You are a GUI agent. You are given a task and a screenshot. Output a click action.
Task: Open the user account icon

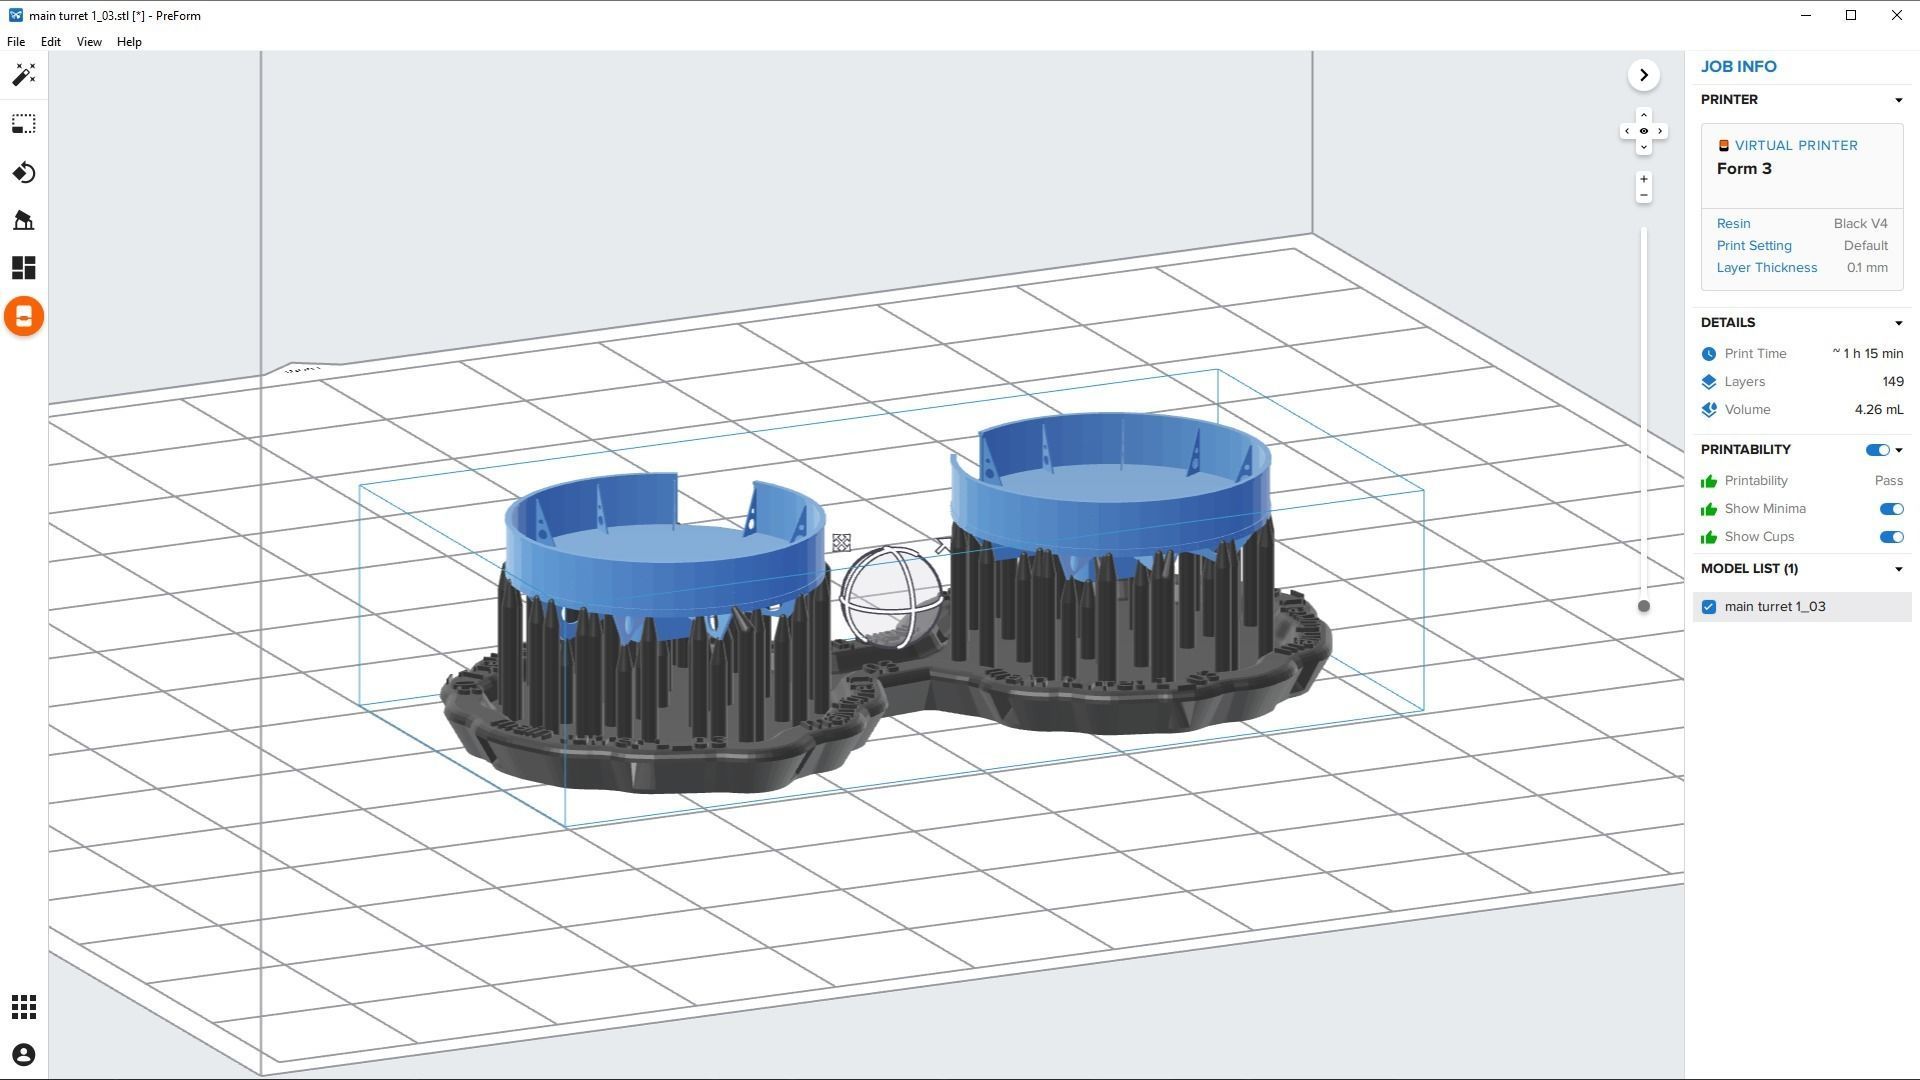[24, 1055]
